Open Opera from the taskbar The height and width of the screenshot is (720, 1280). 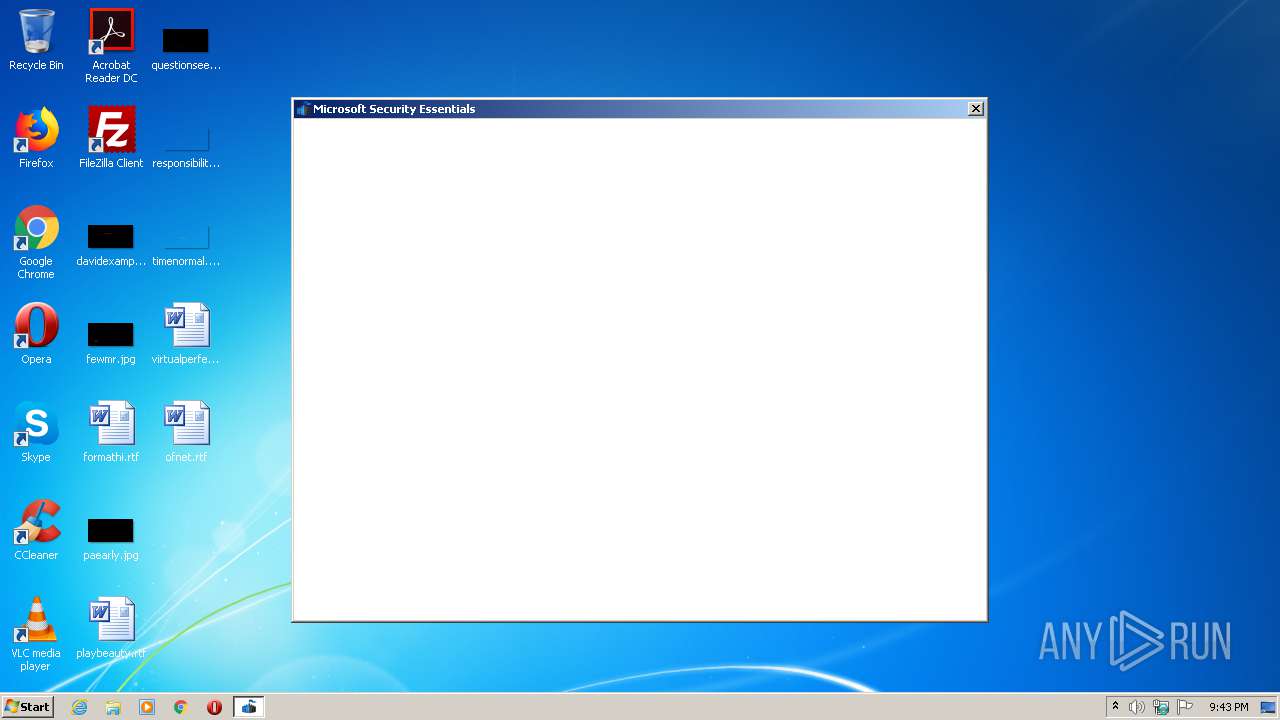click(x=214, y=707)
